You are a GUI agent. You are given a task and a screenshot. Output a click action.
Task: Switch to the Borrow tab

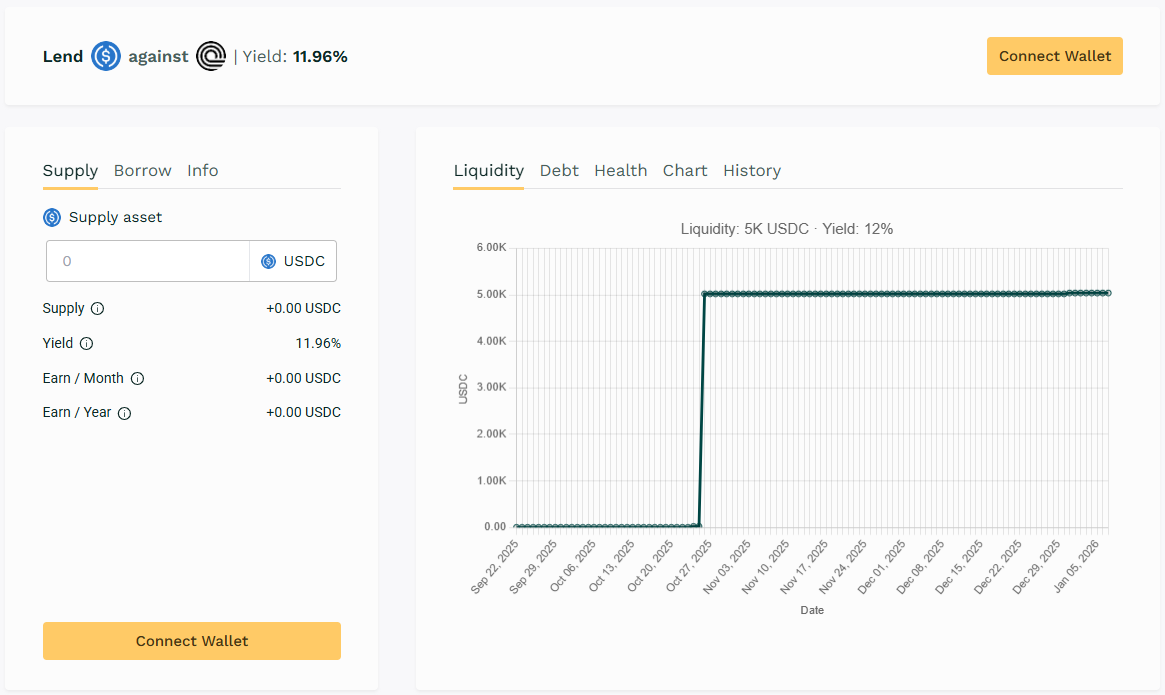pyautogui.click(x=143, y=171)
